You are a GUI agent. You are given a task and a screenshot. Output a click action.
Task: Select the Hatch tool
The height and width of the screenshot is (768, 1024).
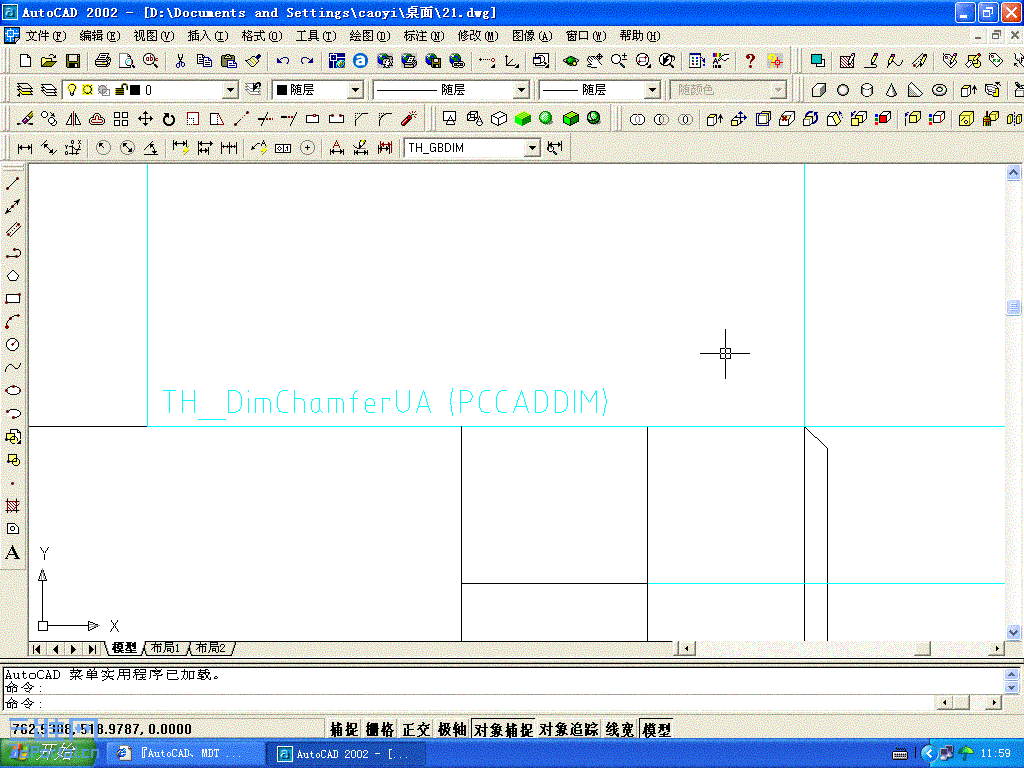tap(12, 505)
